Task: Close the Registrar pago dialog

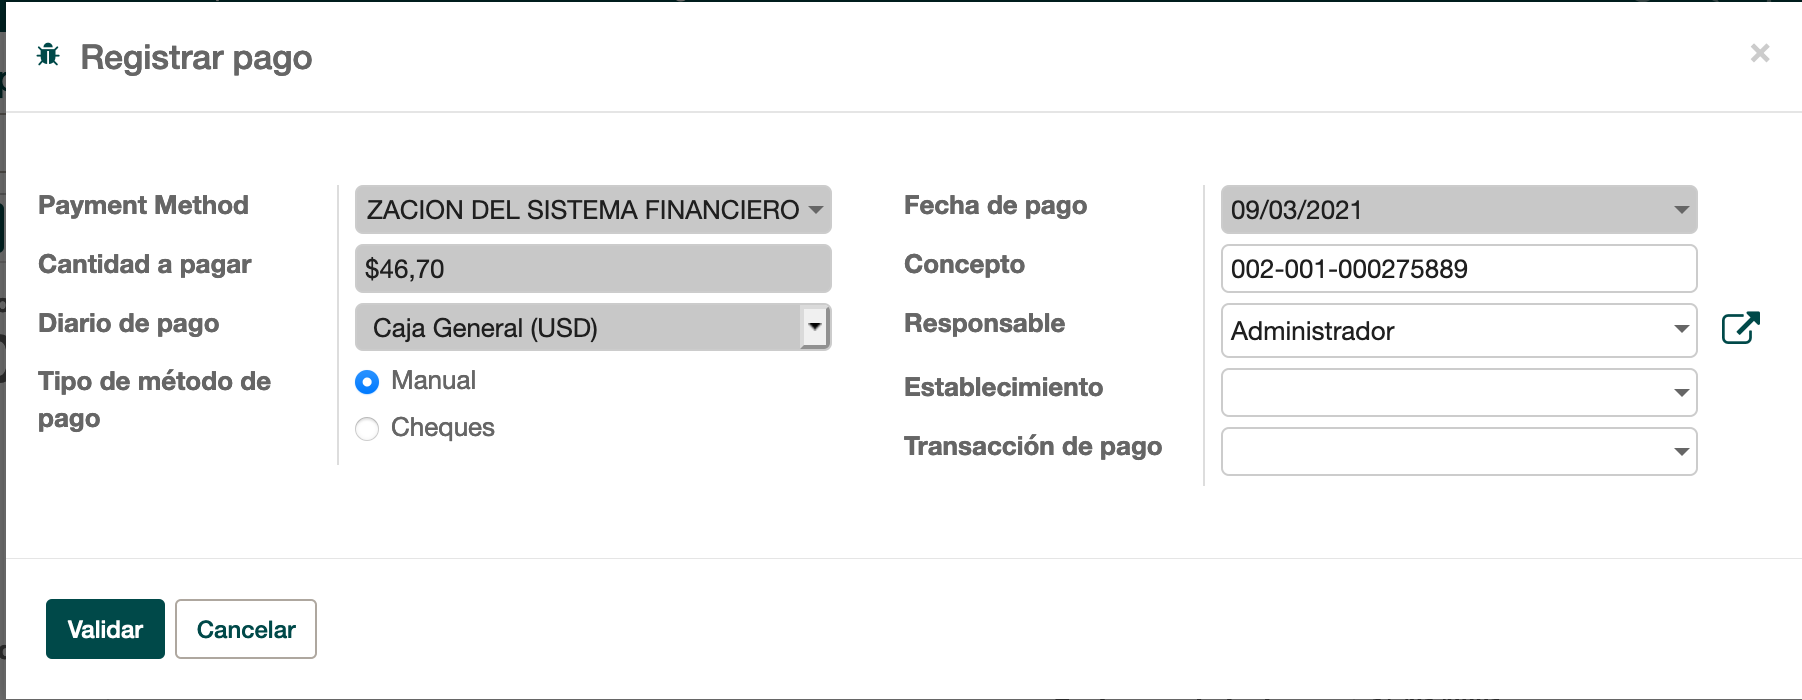Action: tap(1760, 53)
